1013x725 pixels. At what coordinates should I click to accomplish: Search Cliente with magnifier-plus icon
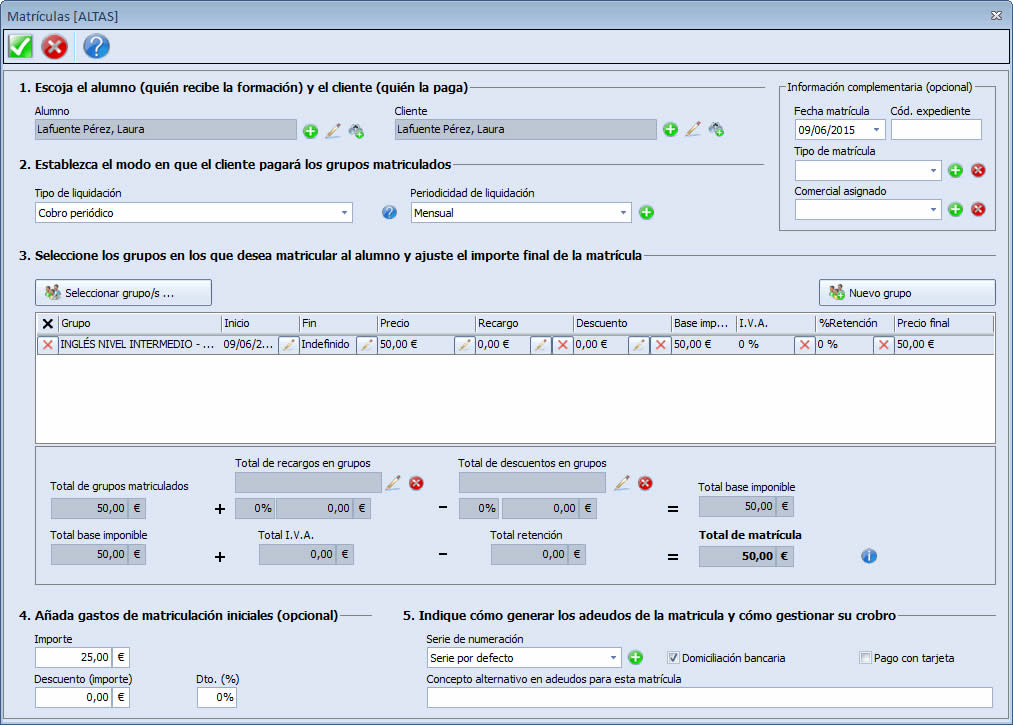[x=716, y=130]
